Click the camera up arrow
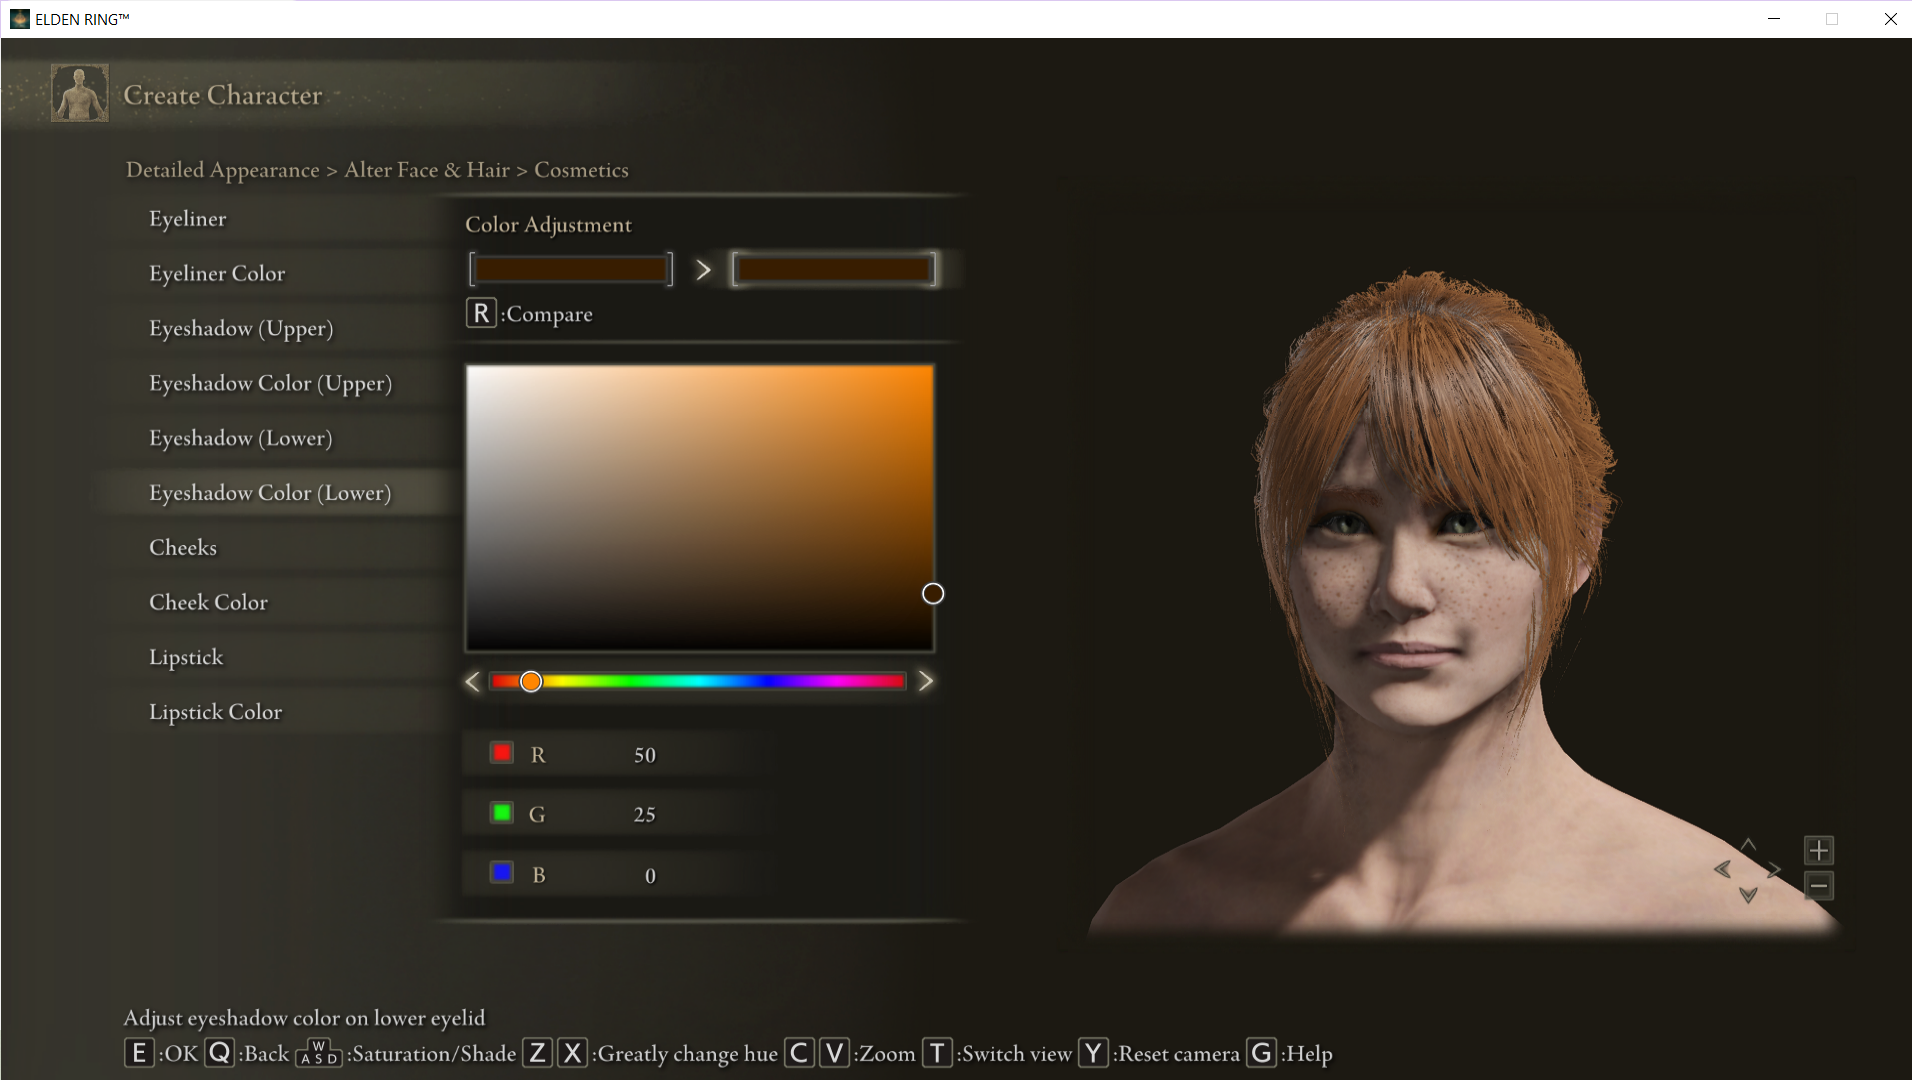1912x1080 pixels. (1748, 845)
